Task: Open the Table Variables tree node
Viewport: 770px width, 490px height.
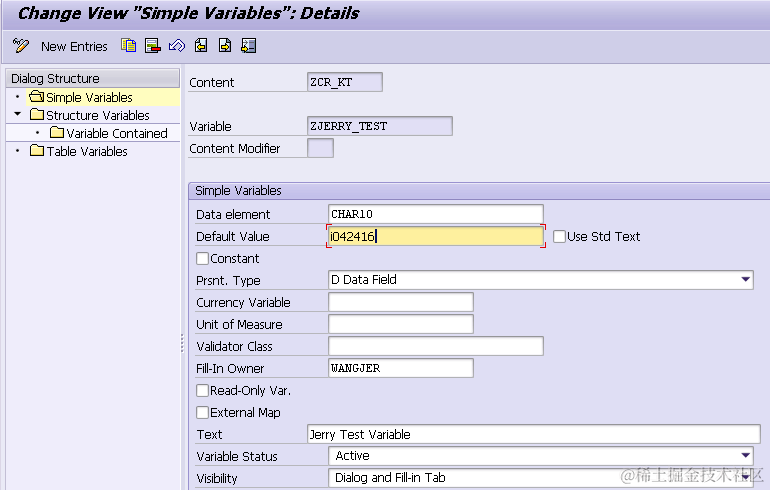Action: pos(87,151)
